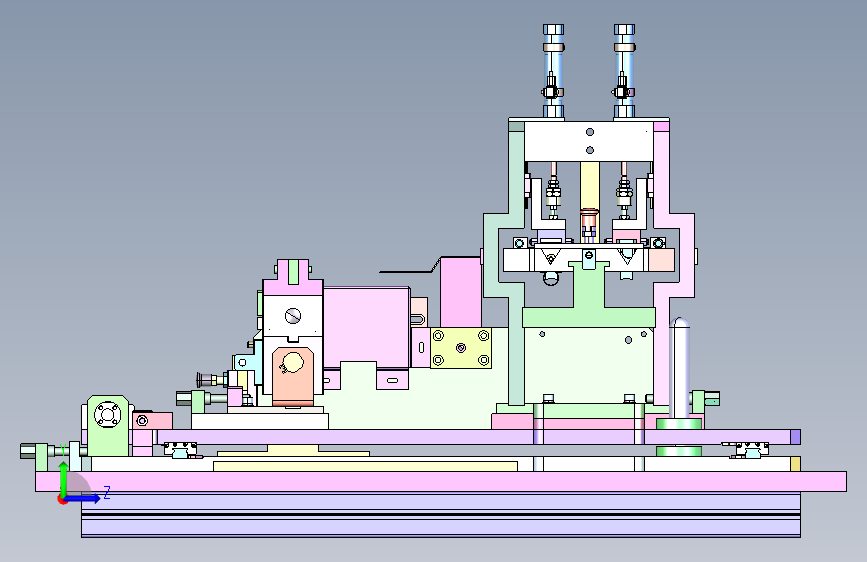
Task: Select the right pneumatic cylinder atop the frame
Action: [624, 71]
